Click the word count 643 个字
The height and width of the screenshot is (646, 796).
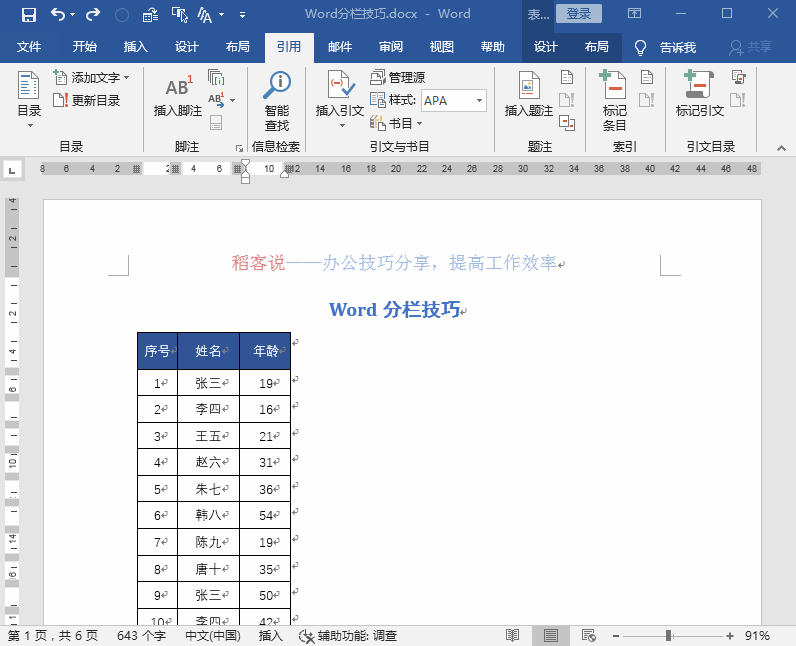click(141, 635)
